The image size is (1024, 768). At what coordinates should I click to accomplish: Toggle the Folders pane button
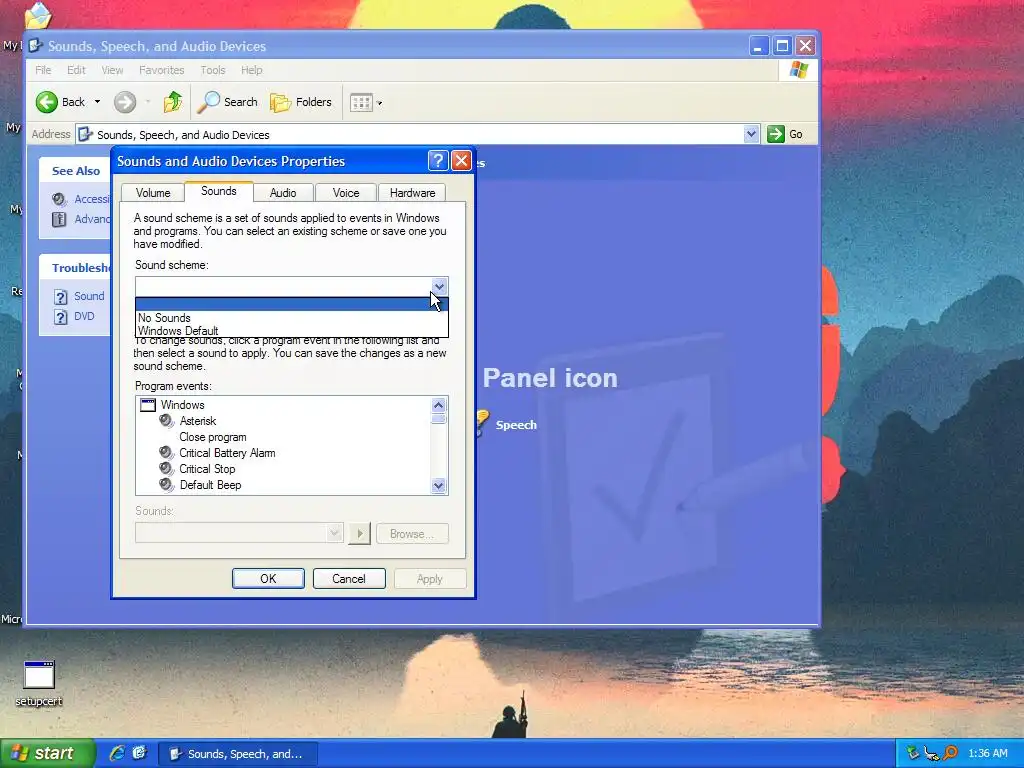(x=301, y=102)
